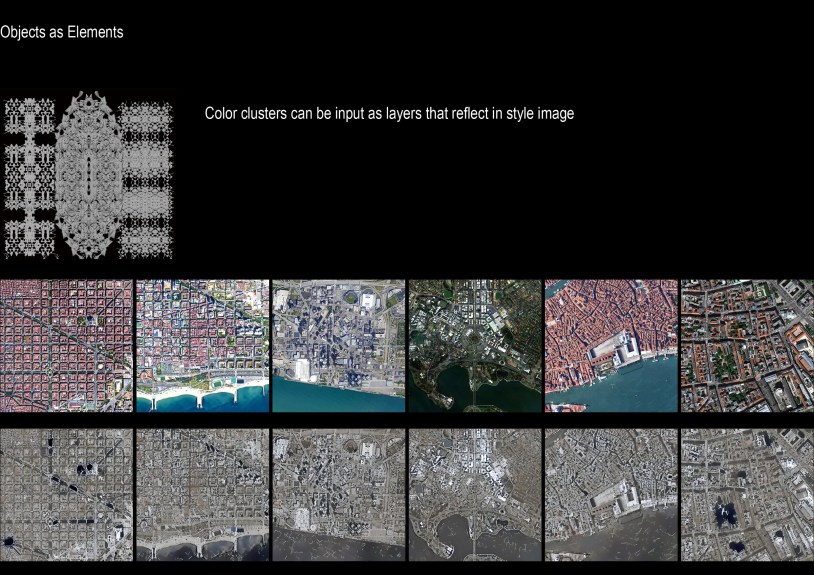The width and height of the screenshot is (814, 575).
Task: Open the green city image with dark lake
Action: [x=474, y=345]
